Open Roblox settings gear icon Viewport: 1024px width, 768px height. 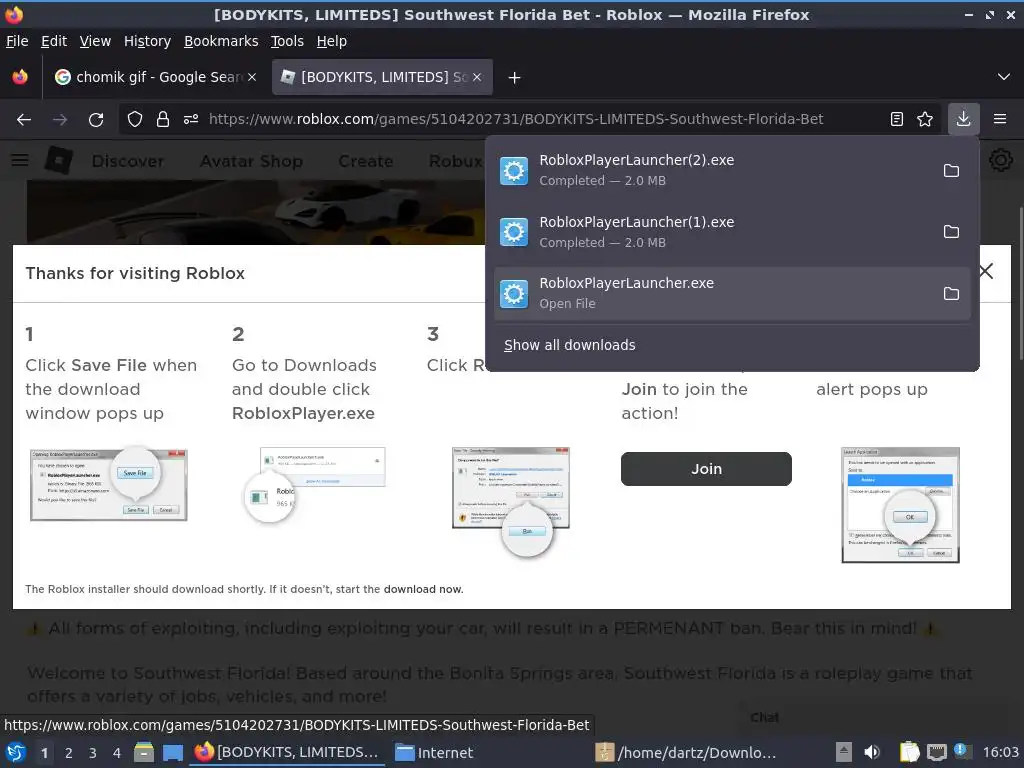(x=1000, y=160)
